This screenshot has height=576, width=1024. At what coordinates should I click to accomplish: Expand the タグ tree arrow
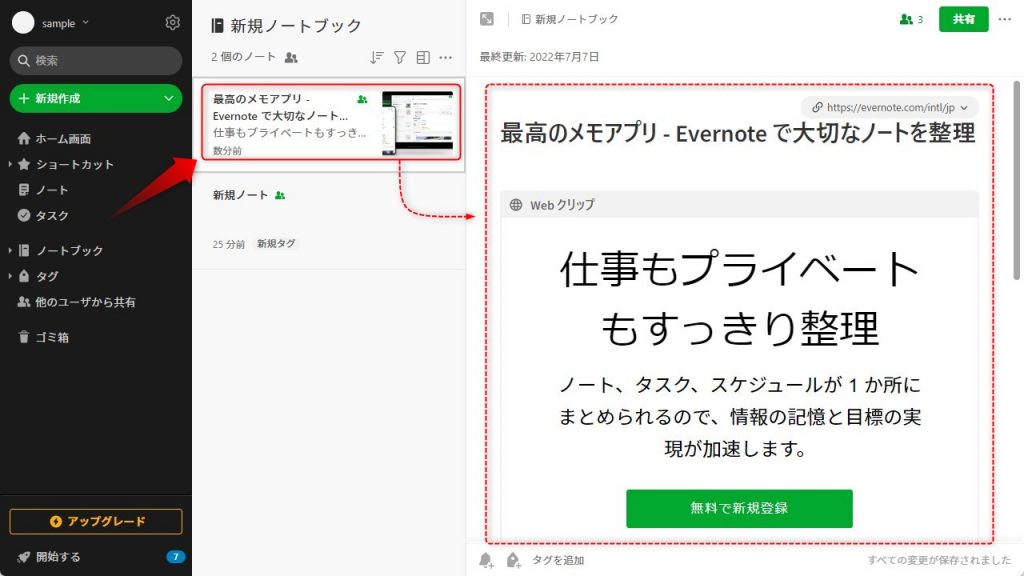(10, 276)
